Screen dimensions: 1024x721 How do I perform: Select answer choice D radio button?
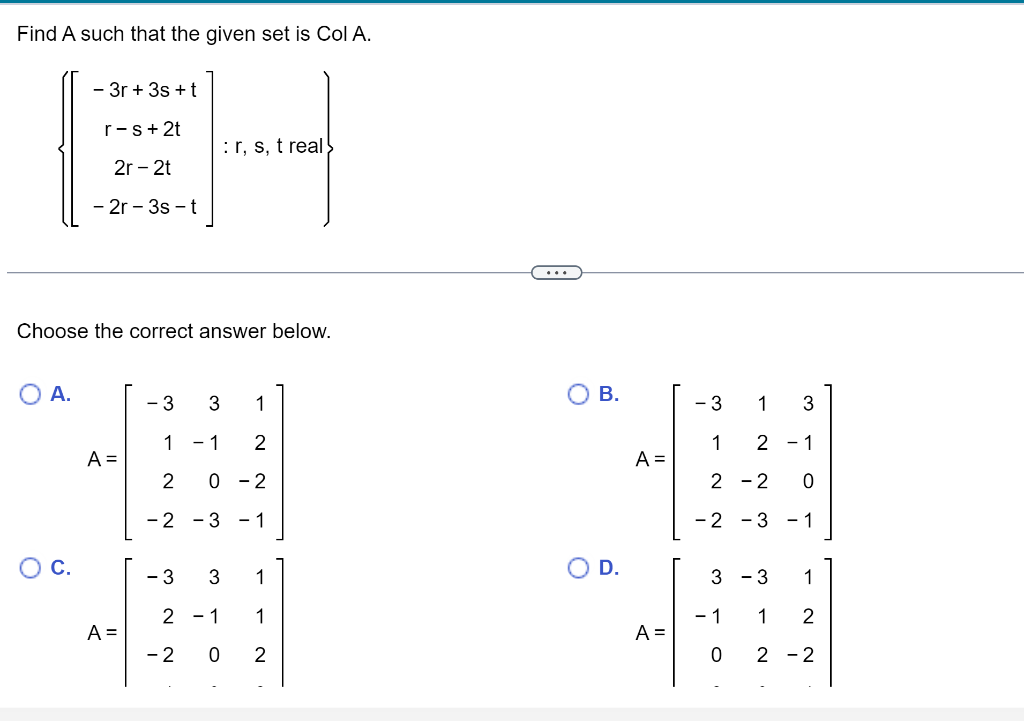(x=579, y=568)
